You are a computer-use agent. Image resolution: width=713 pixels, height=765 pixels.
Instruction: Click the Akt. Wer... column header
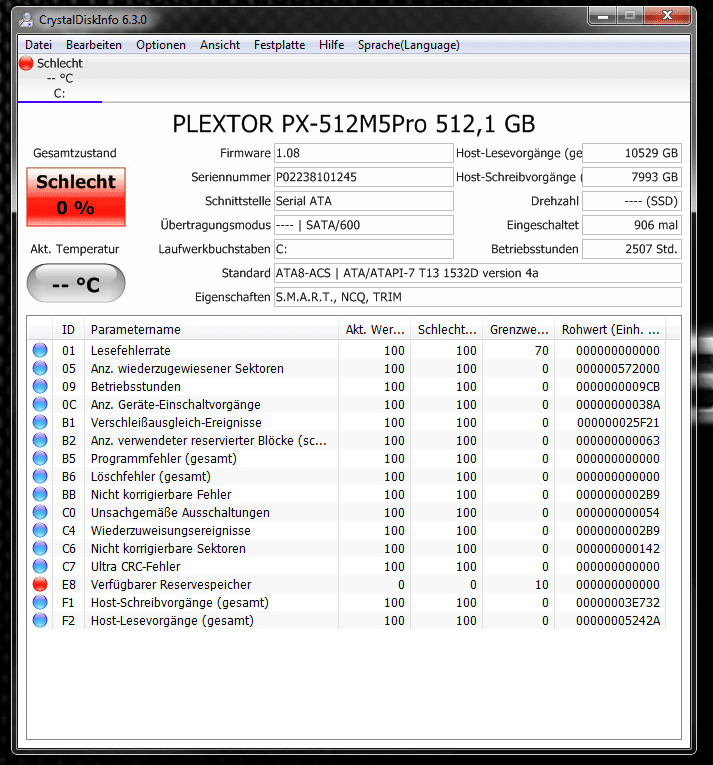(x=374, y=329)
